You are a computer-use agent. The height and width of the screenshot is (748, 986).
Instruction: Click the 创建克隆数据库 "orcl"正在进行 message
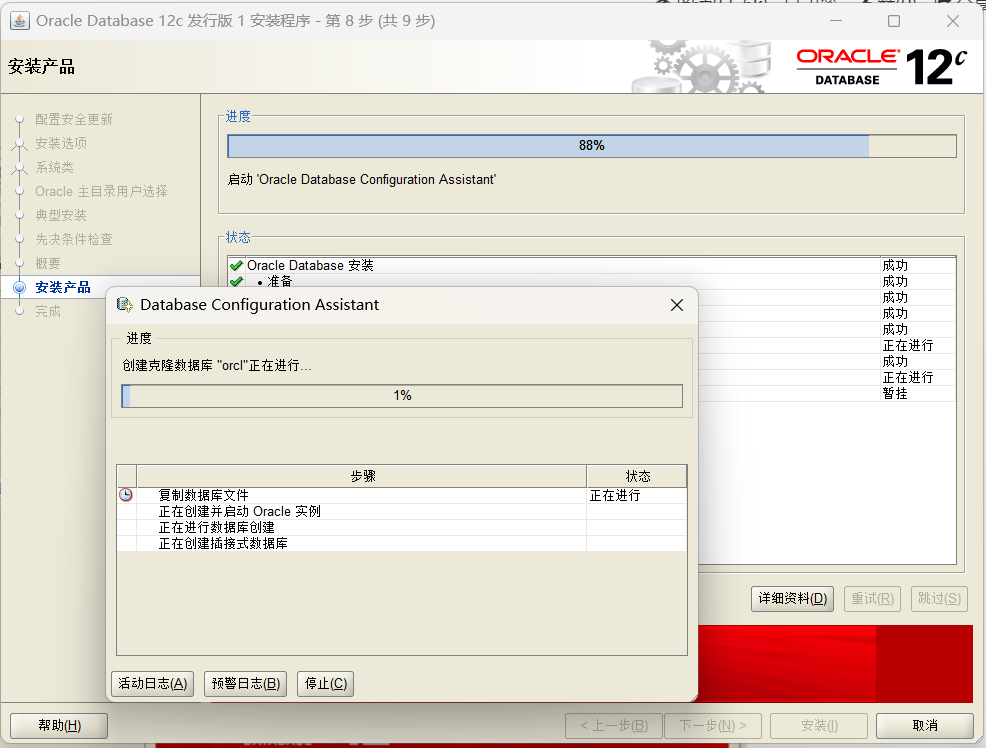[217, 365]
